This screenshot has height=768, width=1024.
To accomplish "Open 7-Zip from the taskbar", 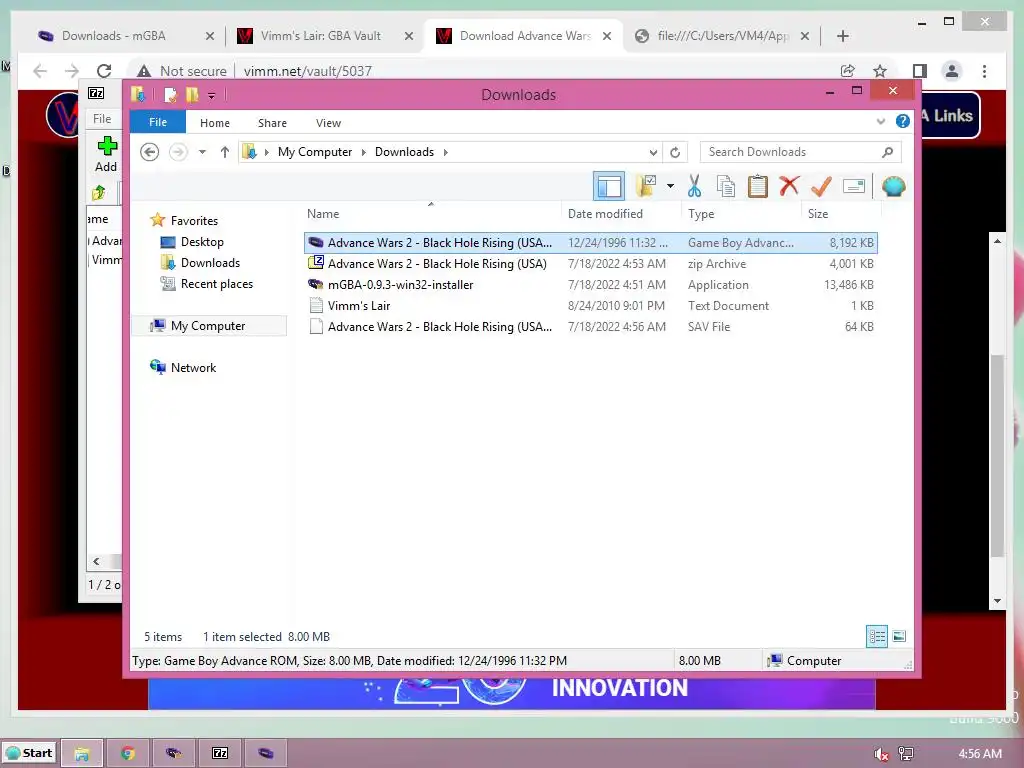I will coord(220,753).
